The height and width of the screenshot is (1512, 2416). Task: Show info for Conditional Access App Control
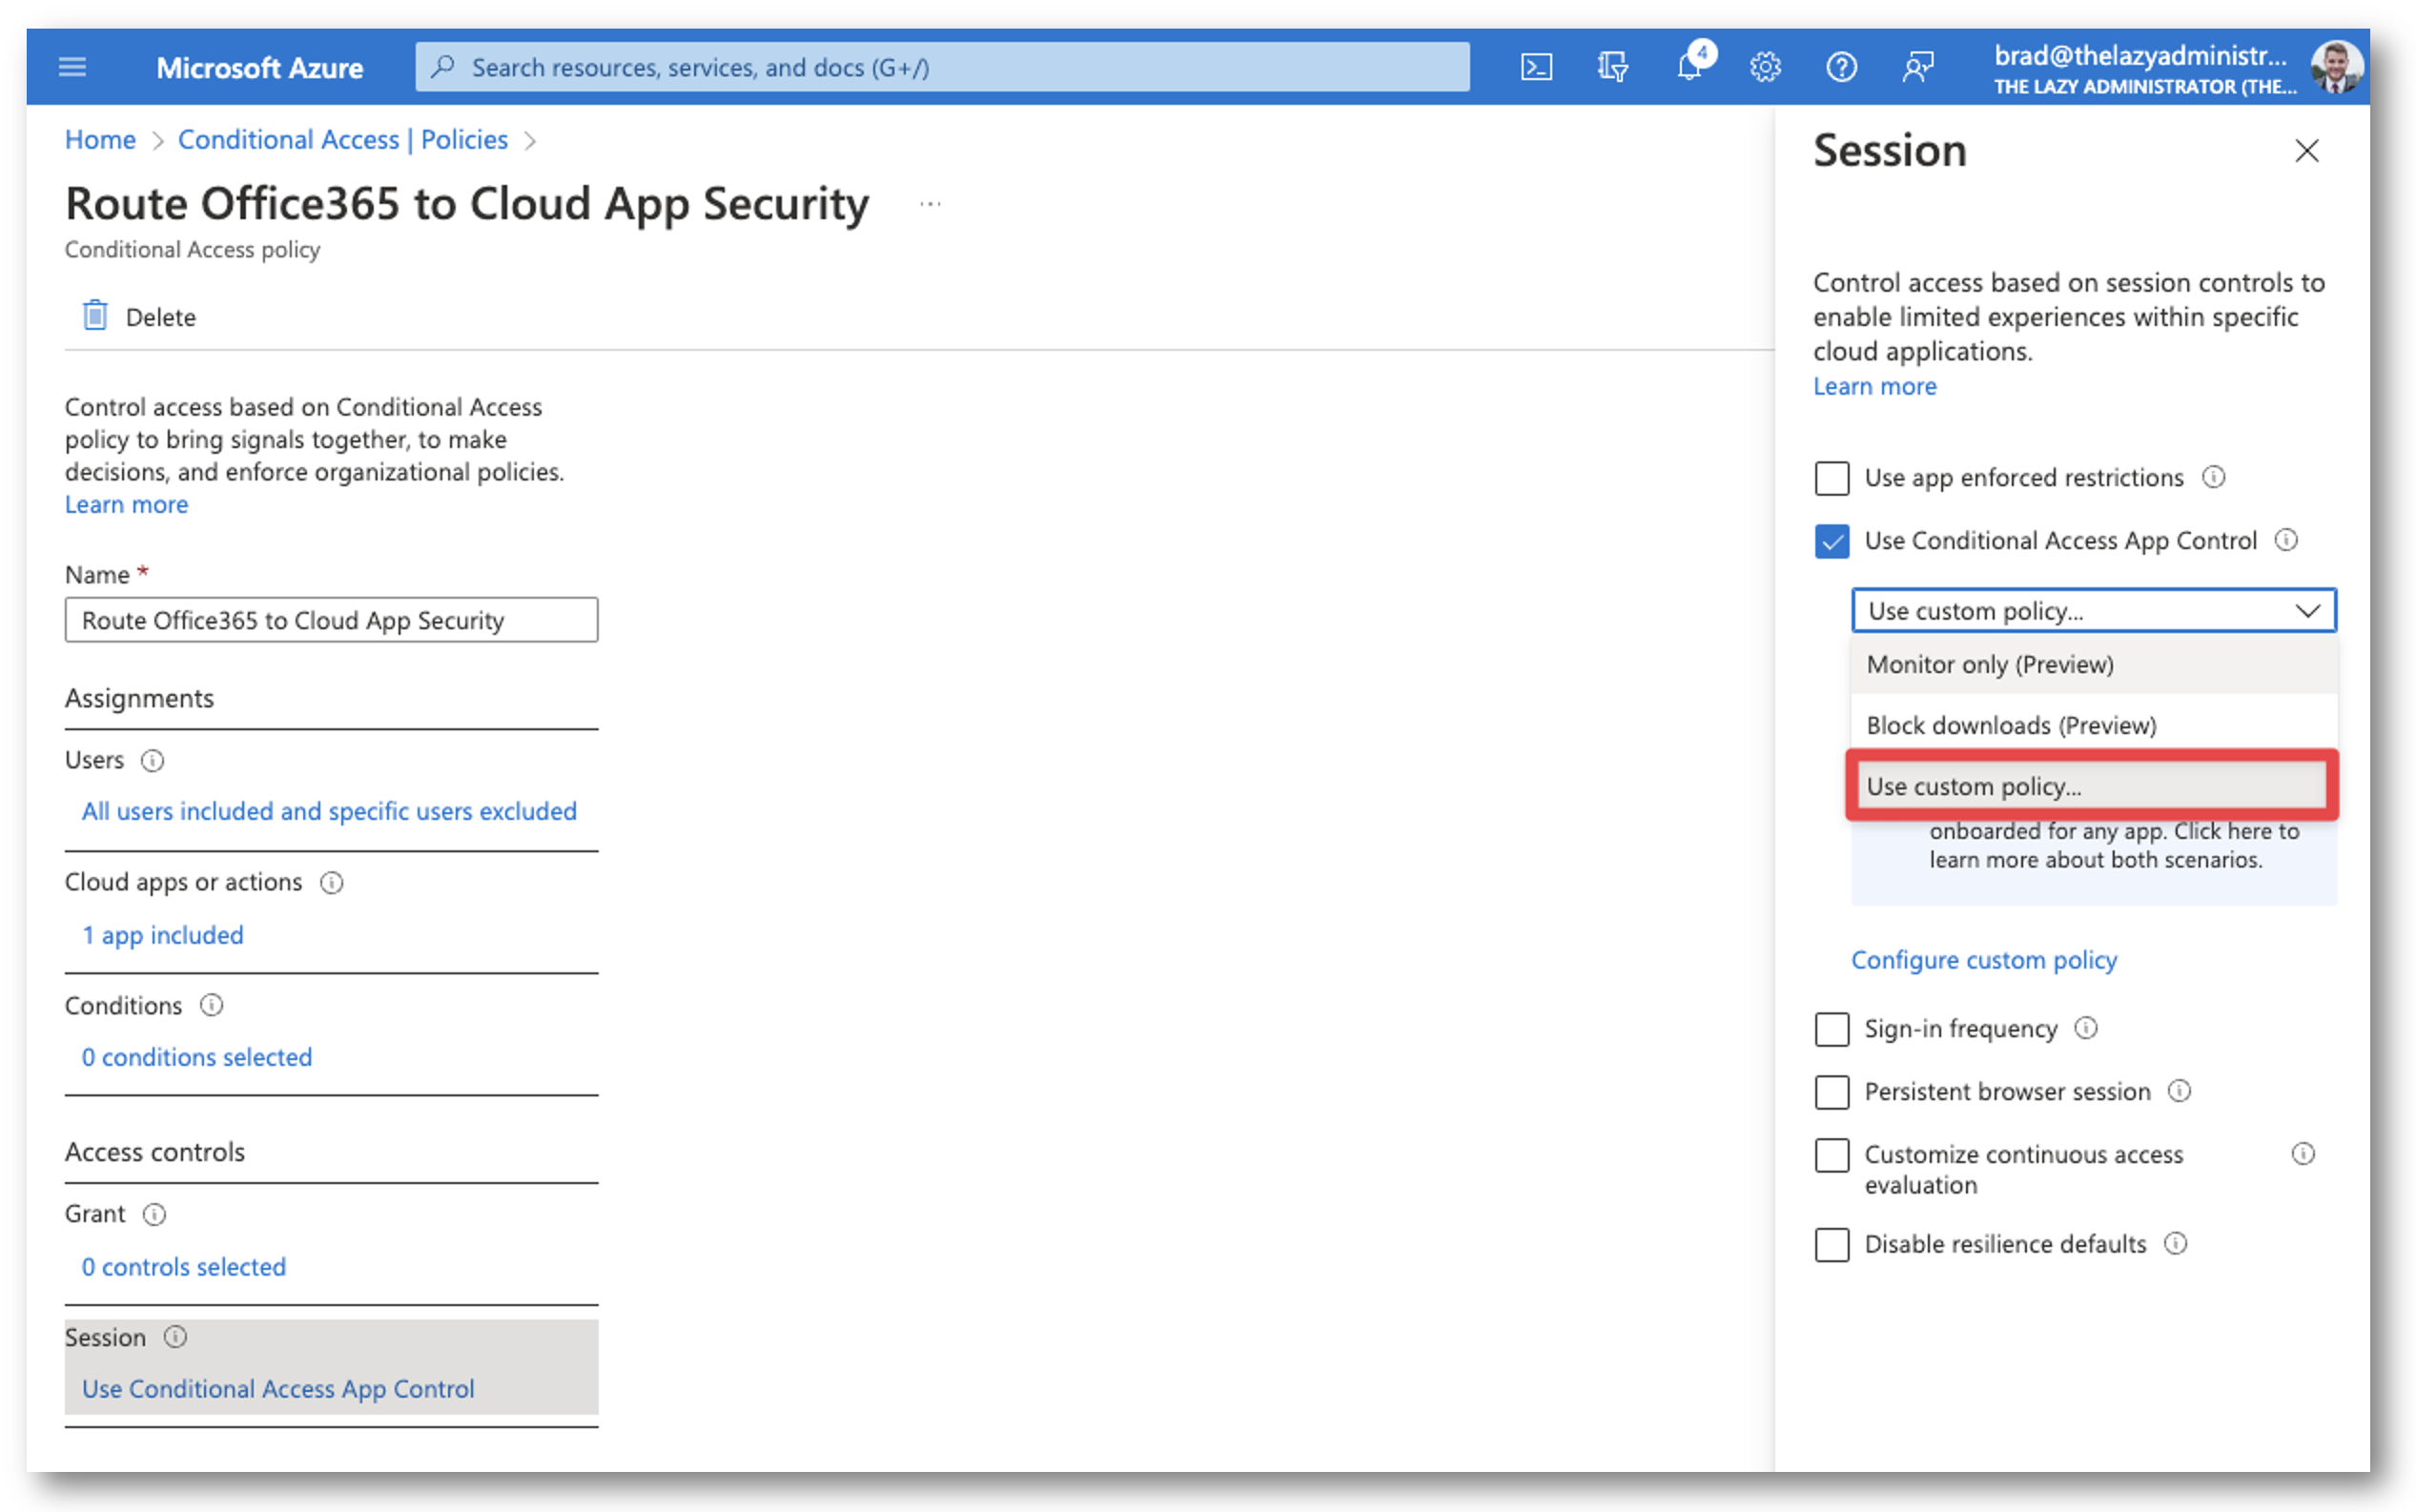(x=2286, y=540)
